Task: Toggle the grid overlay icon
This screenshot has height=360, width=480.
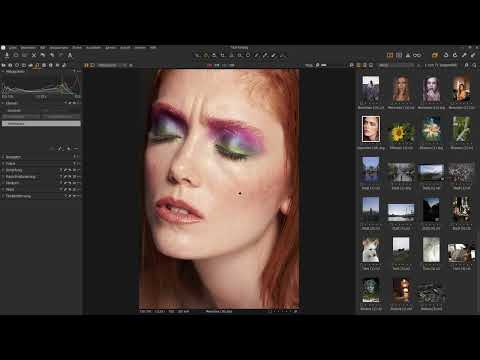Action: click(x=399, y=55)
